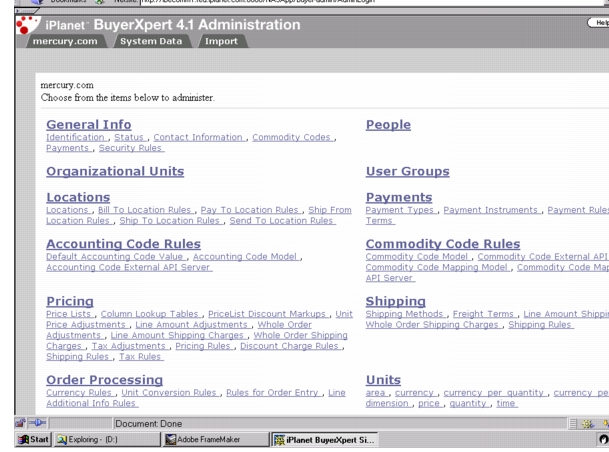The image size is (609, 452).
Task: Open Tax Adjustments link under Pricing
Action: coord(129,346)
